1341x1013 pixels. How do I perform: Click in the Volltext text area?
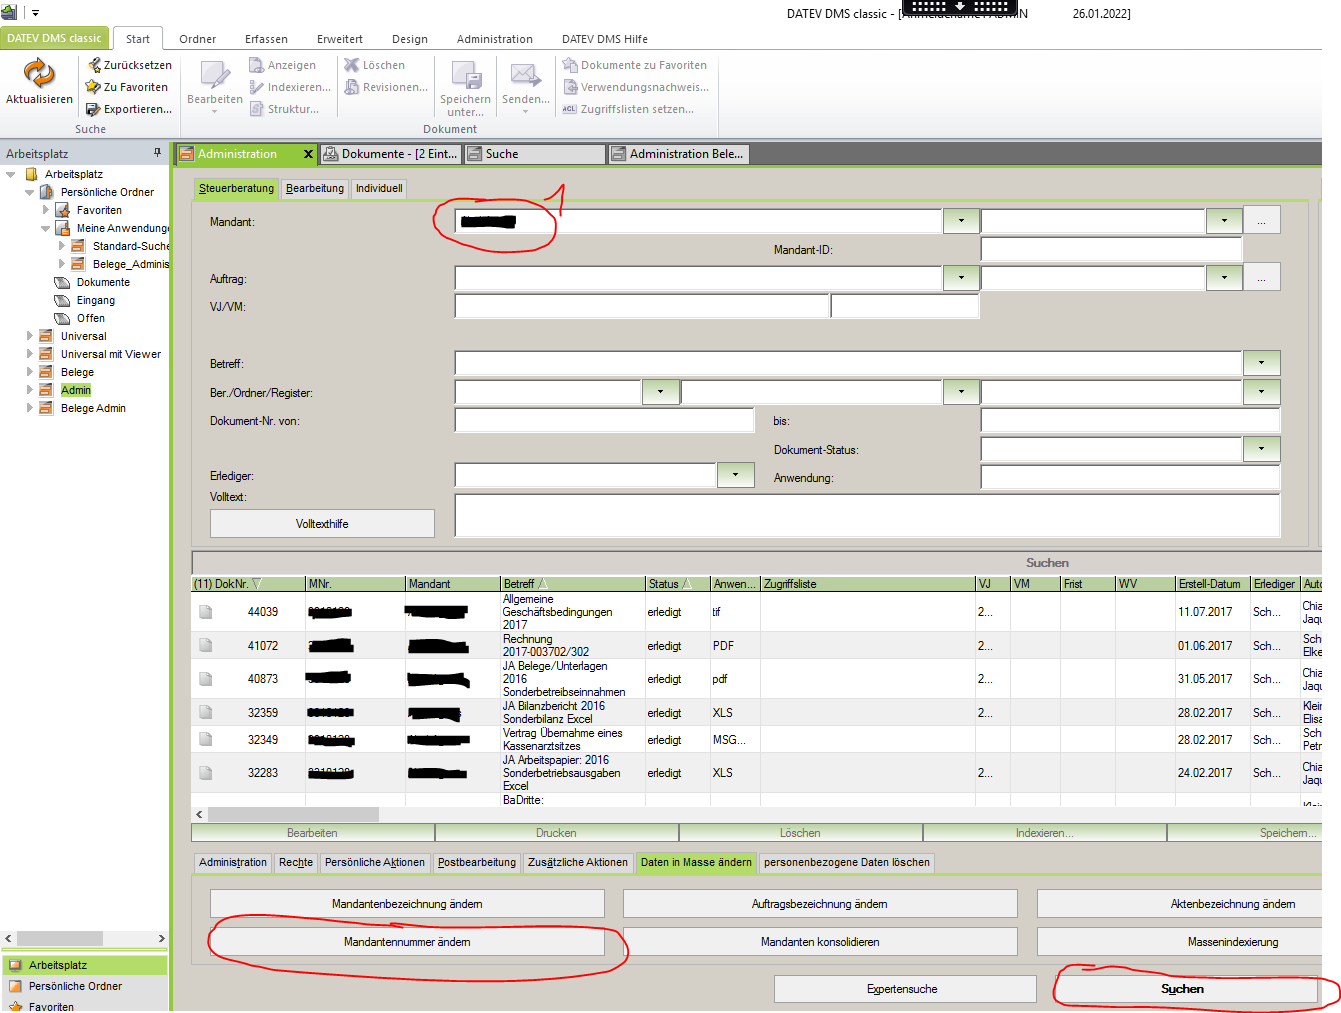867,515
